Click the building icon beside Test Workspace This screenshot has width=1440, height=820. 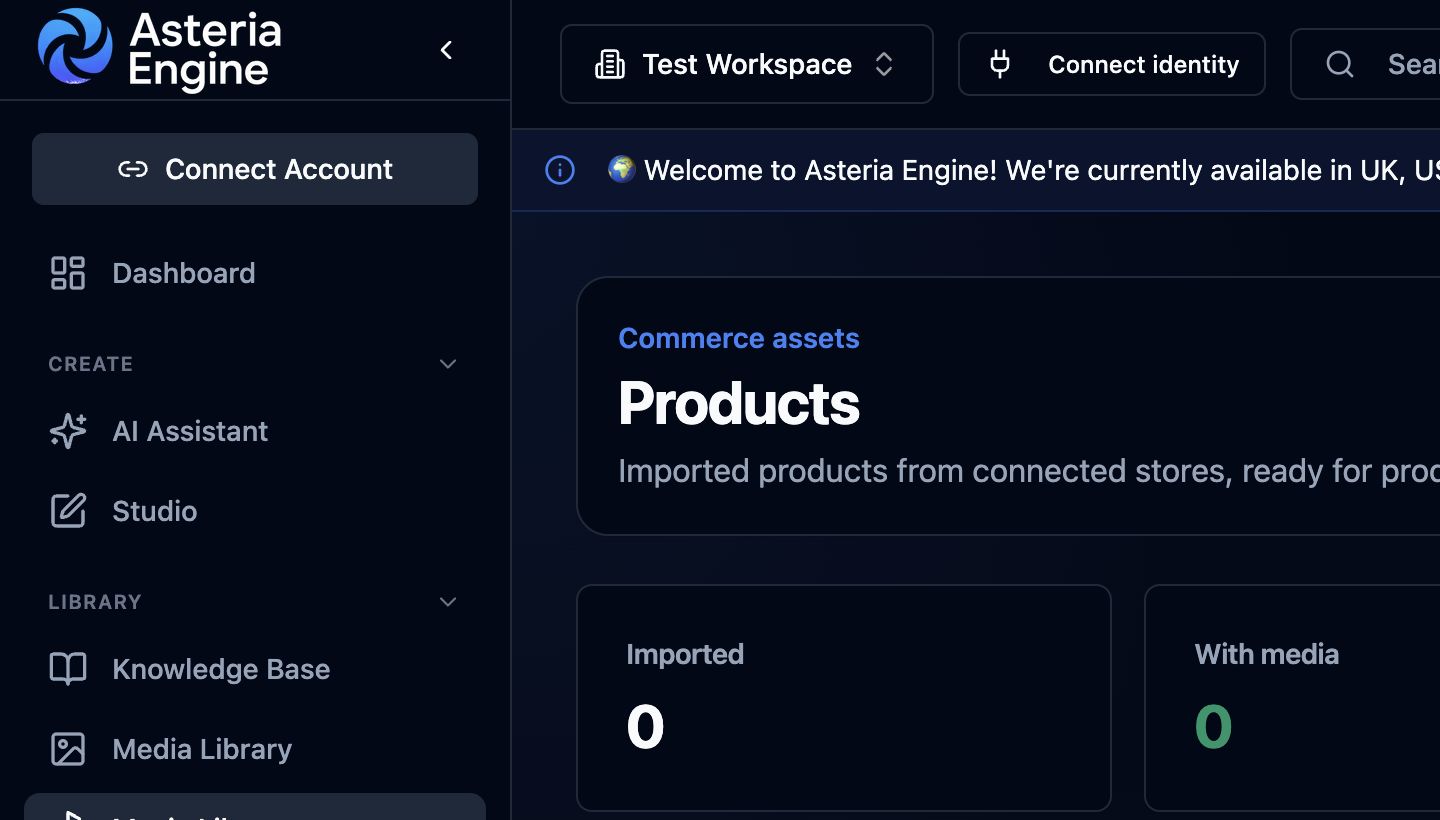[x=610, y=65]
